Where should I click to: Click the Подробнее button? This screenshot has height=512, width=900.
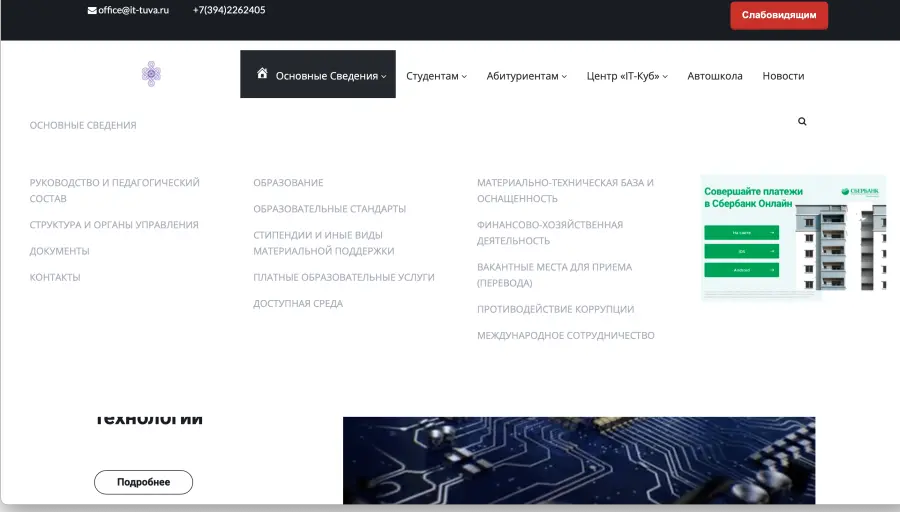point(143,482)
